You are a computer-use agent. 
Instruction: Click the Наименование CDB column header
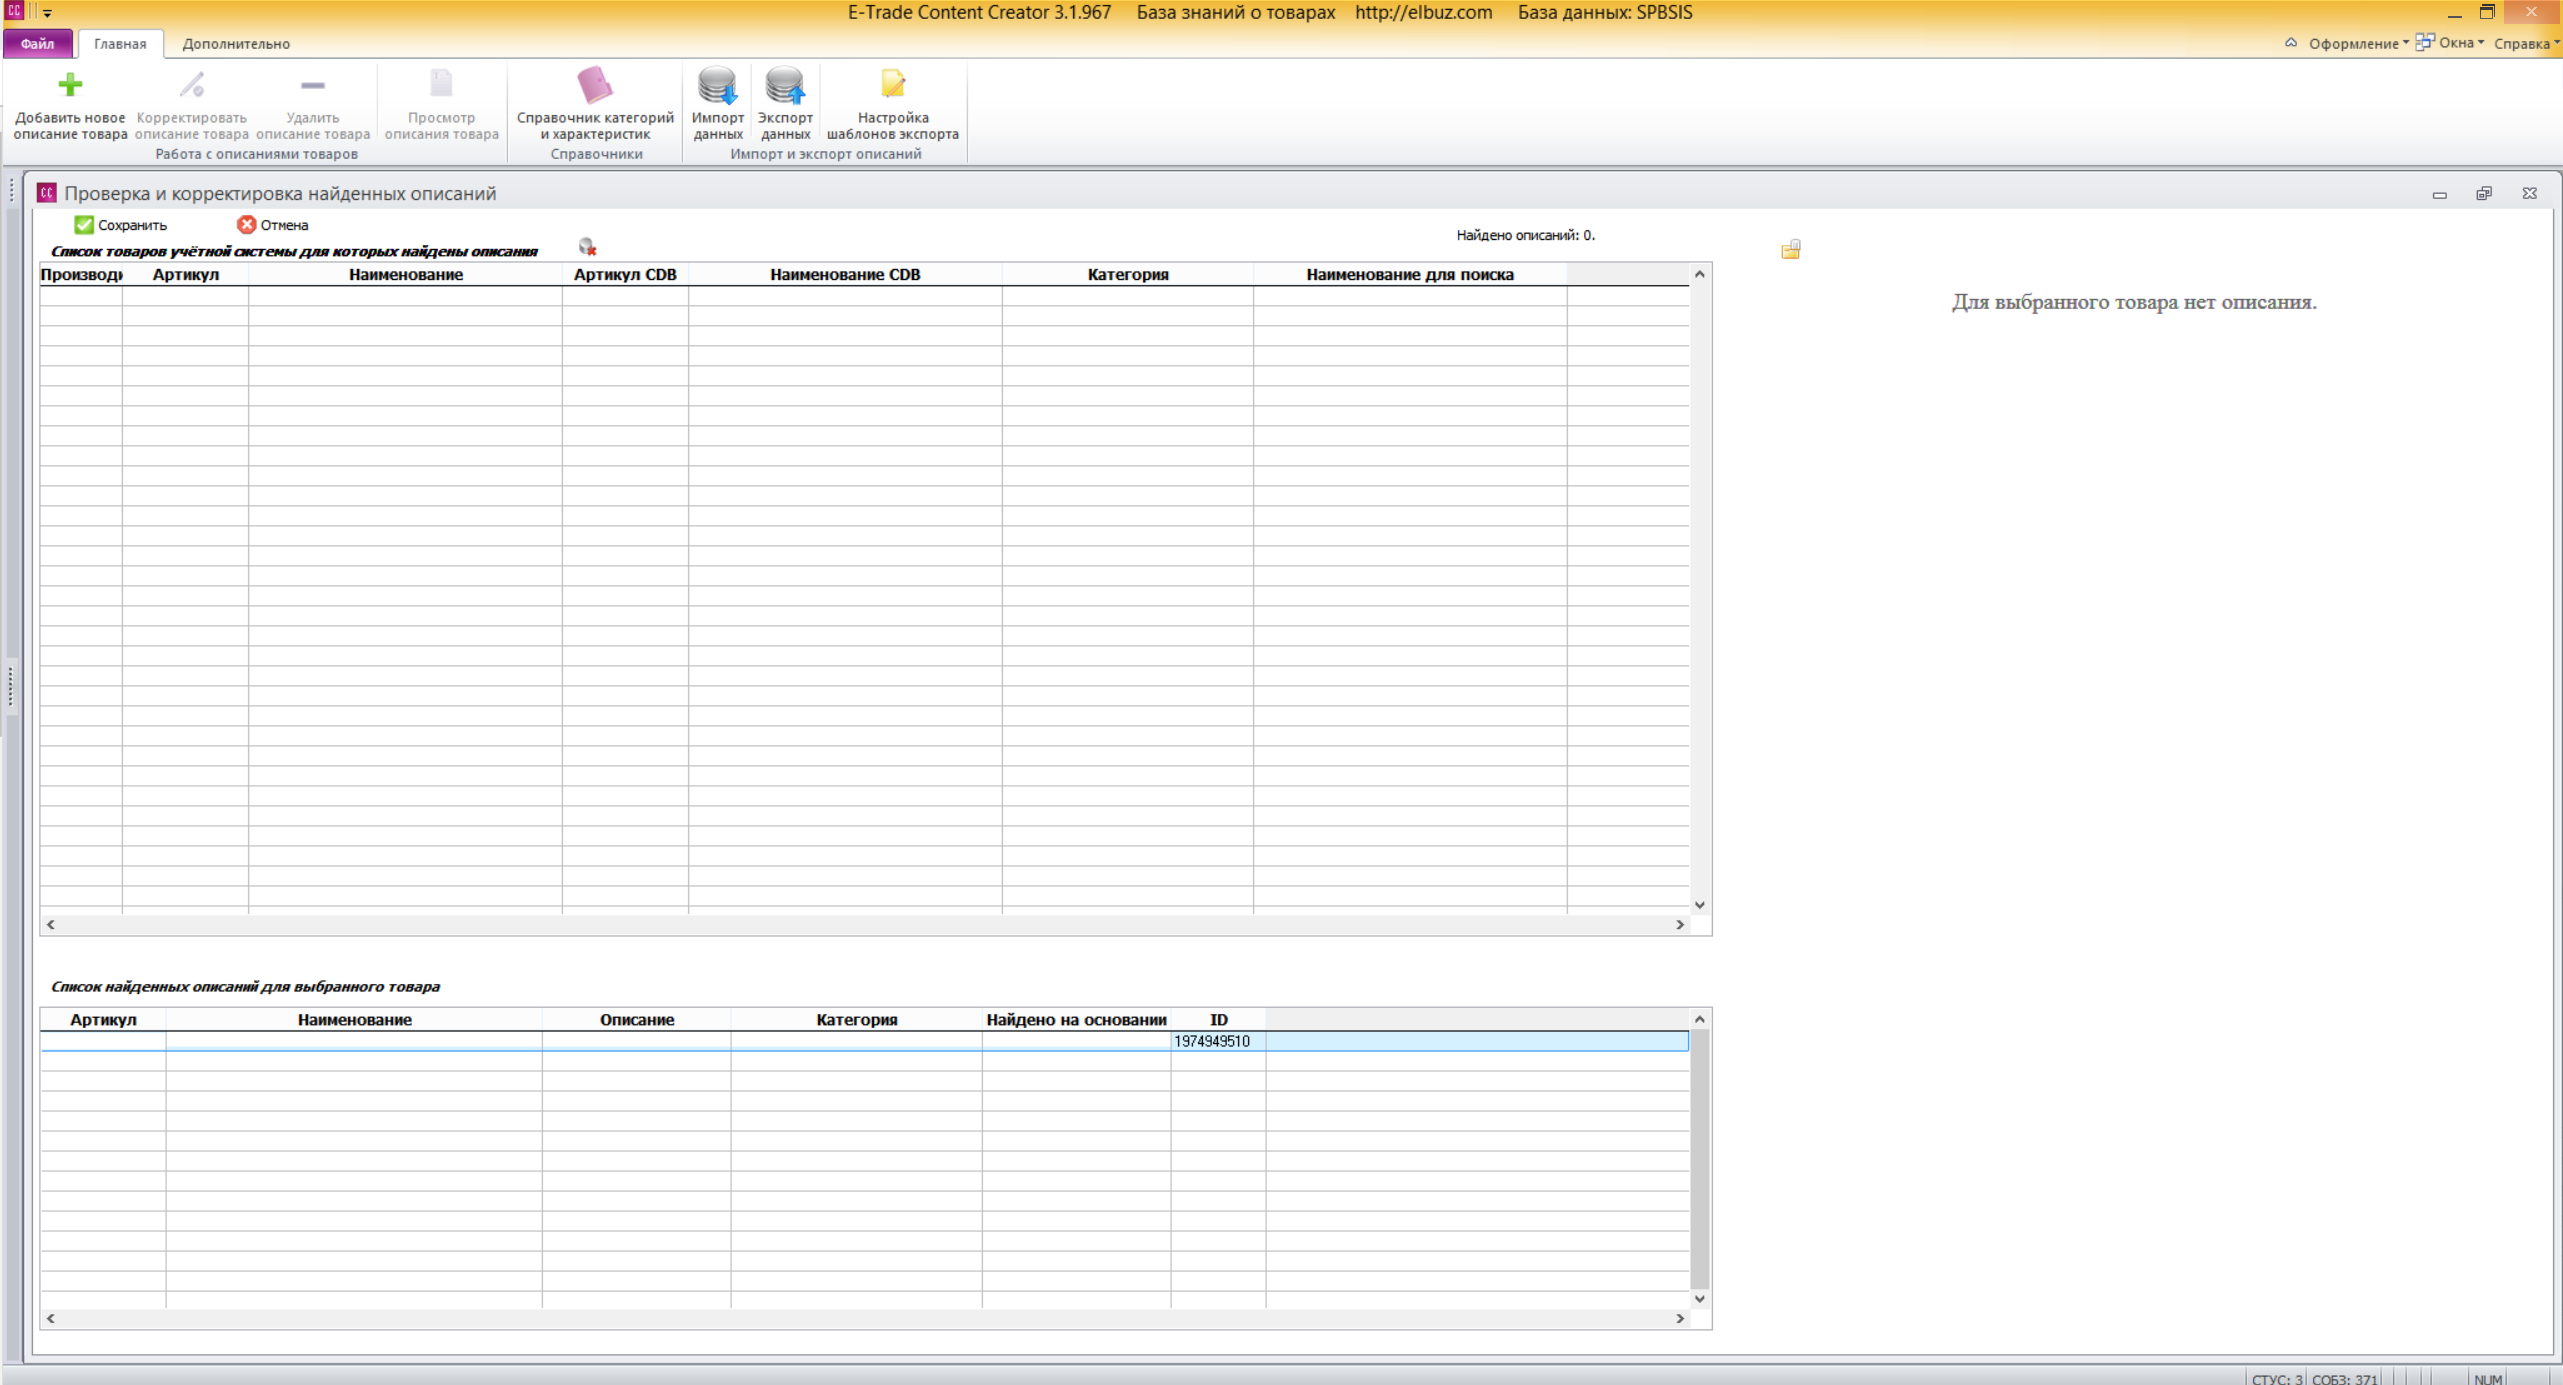coord(845,274)
